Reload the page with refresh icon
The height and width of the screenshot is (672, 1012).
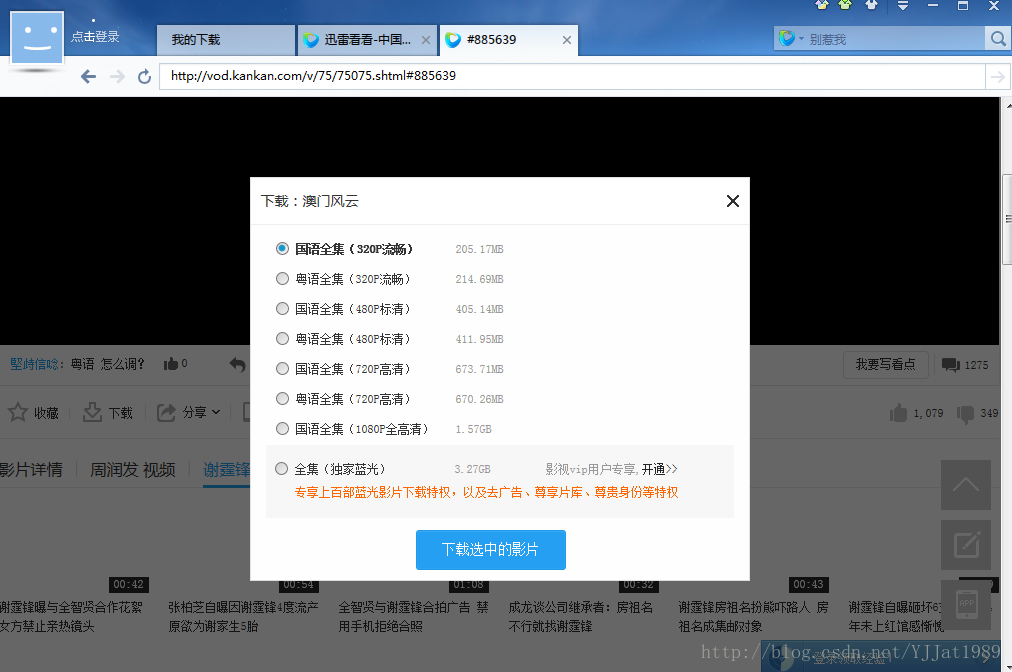coord(145,76)
